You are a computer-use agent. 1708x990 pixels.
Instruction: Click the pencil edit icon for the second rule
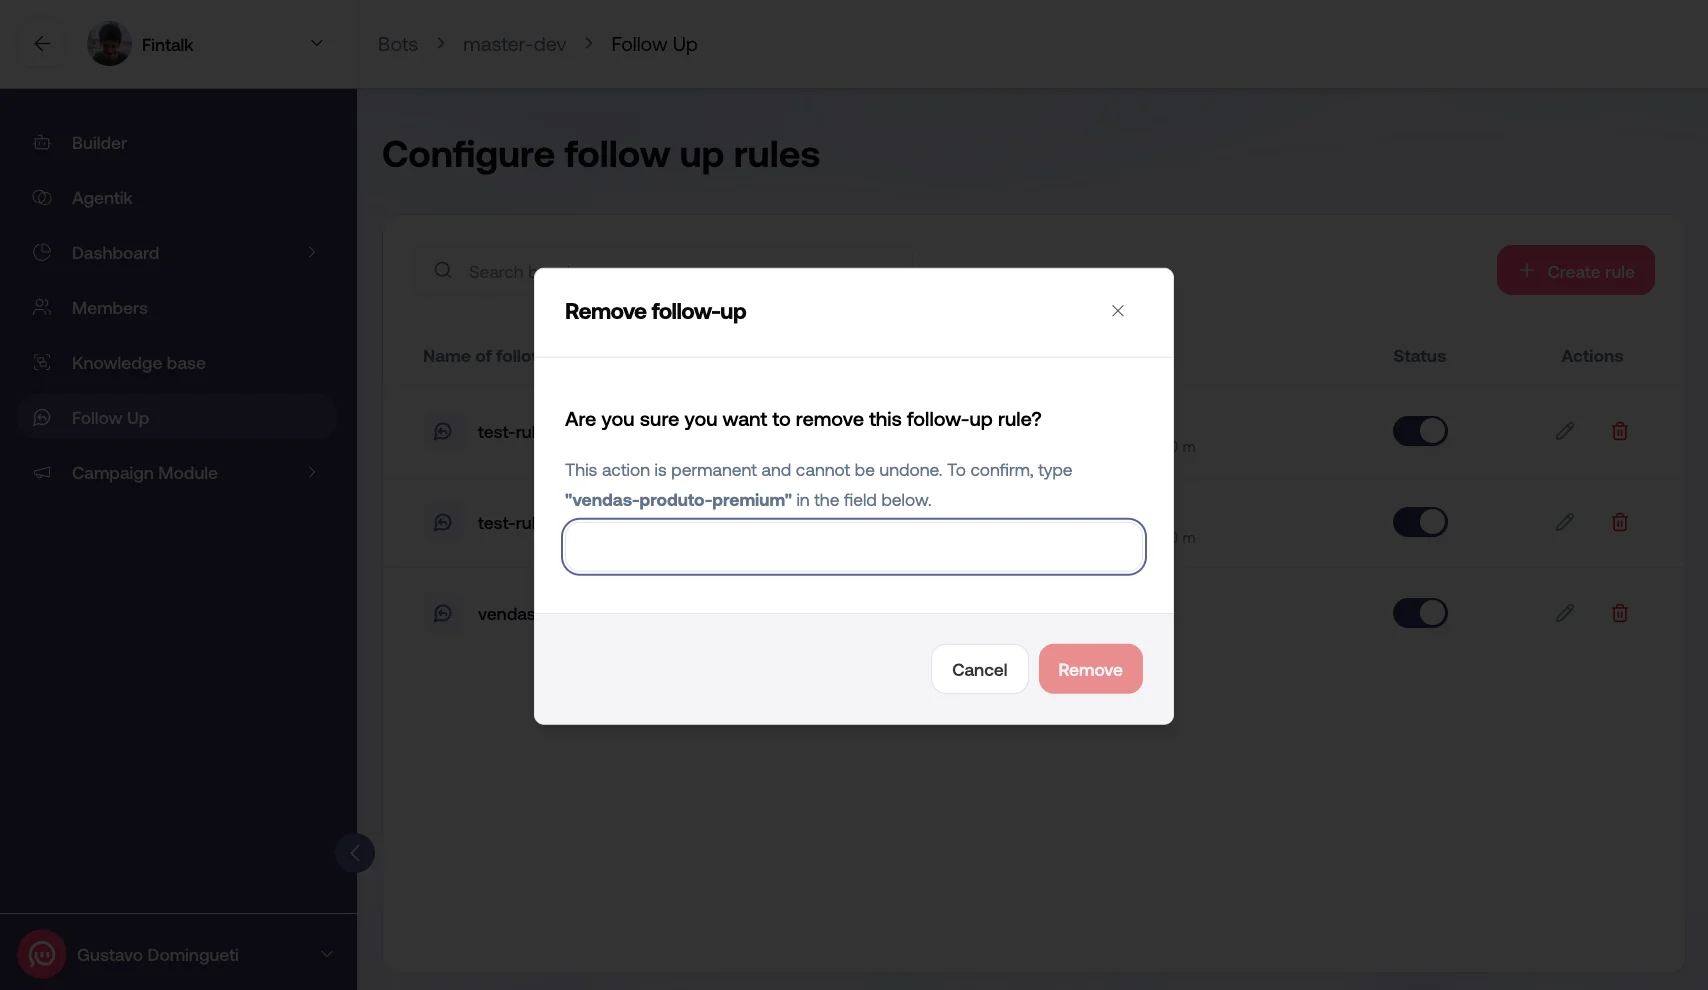[1565, 522]
